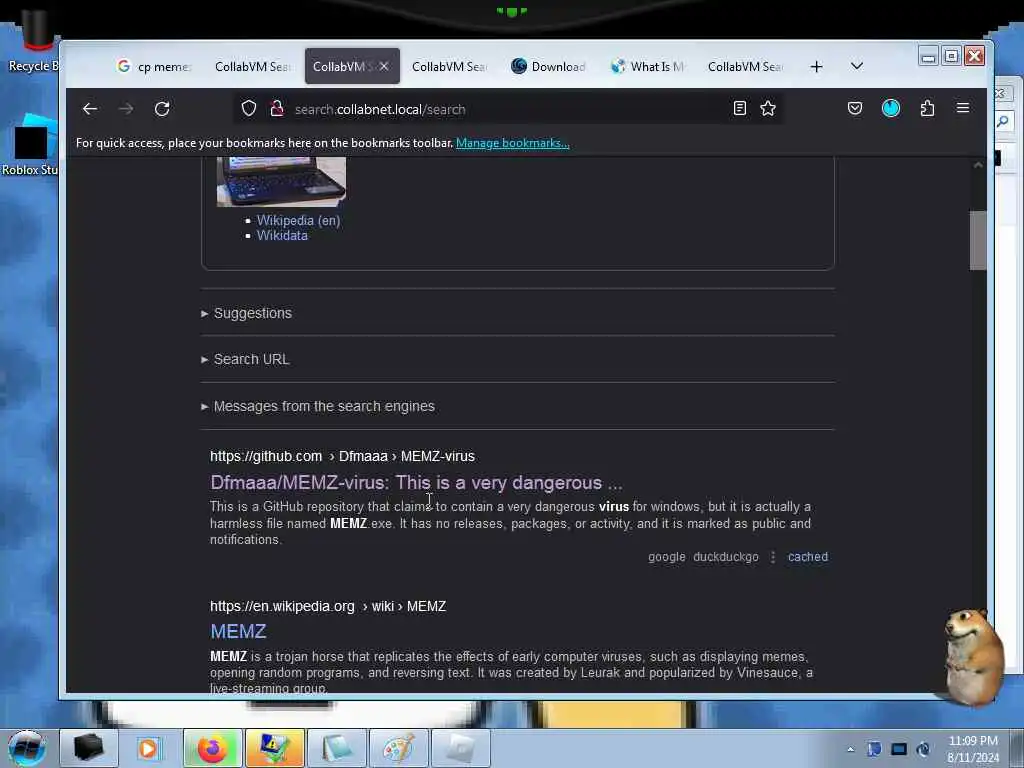Click the github.com result URL

(x=342, y=456)
